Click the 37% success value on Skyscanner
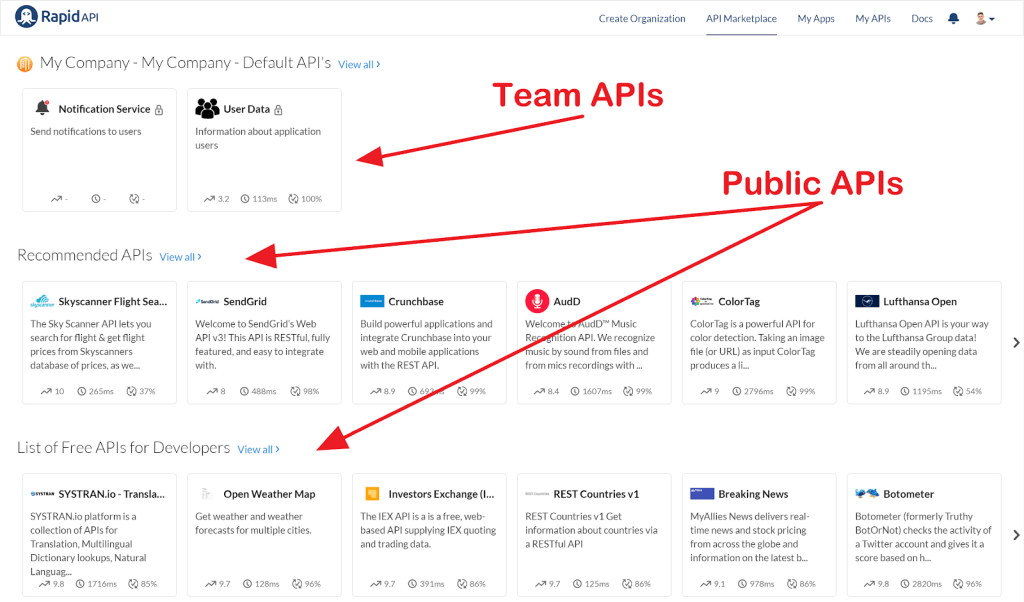 147,391
